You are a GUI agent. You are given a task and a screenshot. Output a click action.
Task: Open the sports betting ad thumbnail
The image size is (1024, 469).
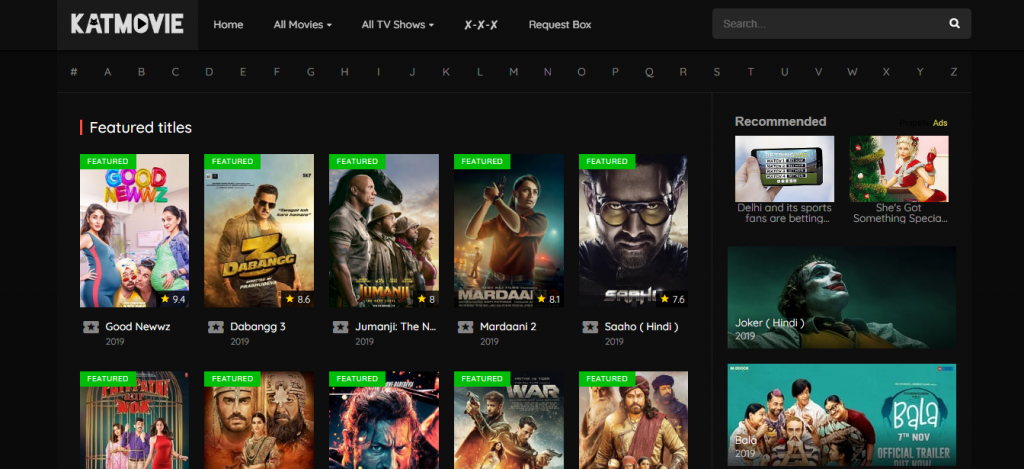point(784,169)
